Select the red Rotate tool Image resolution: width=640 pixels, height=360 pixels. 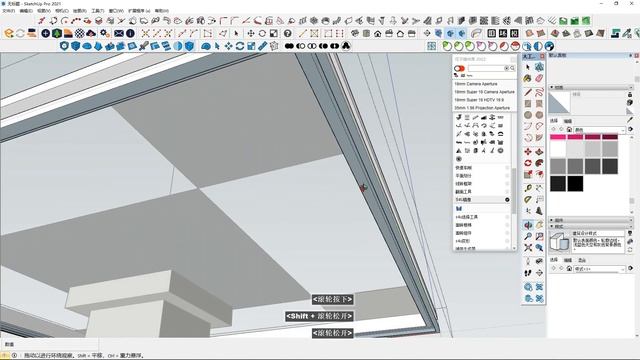tap(528, 163)
